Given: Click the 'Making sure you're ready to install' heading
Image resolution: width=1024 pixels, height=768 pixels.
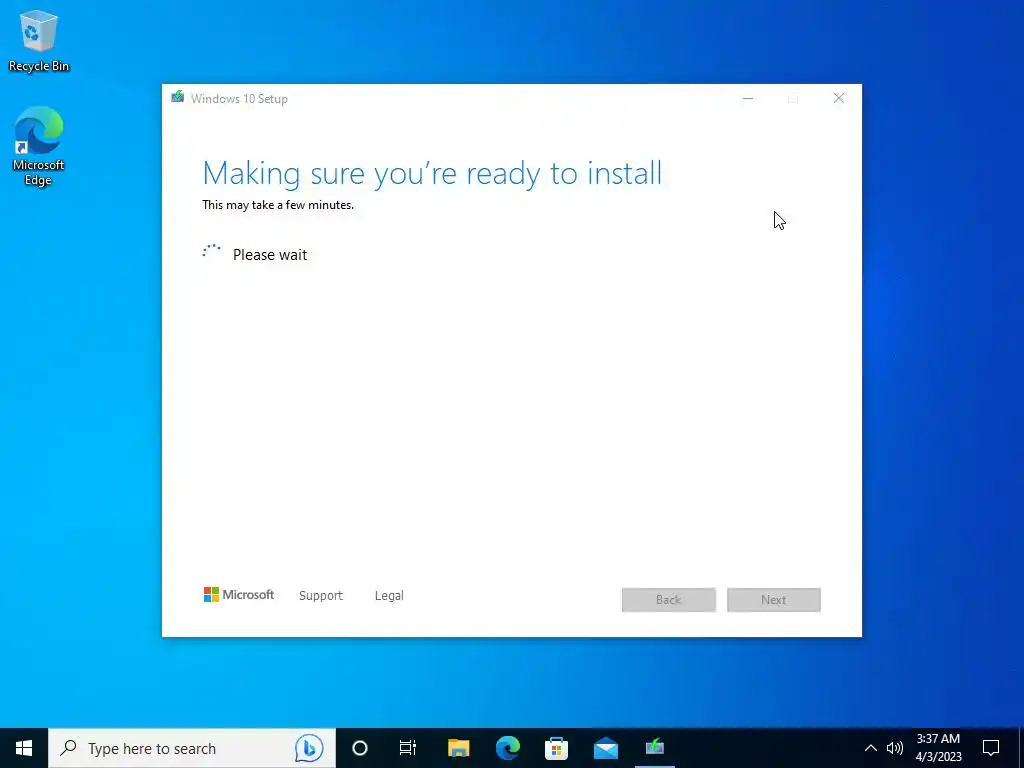Looking at the screenshot, I should click(x=432, y=174).
